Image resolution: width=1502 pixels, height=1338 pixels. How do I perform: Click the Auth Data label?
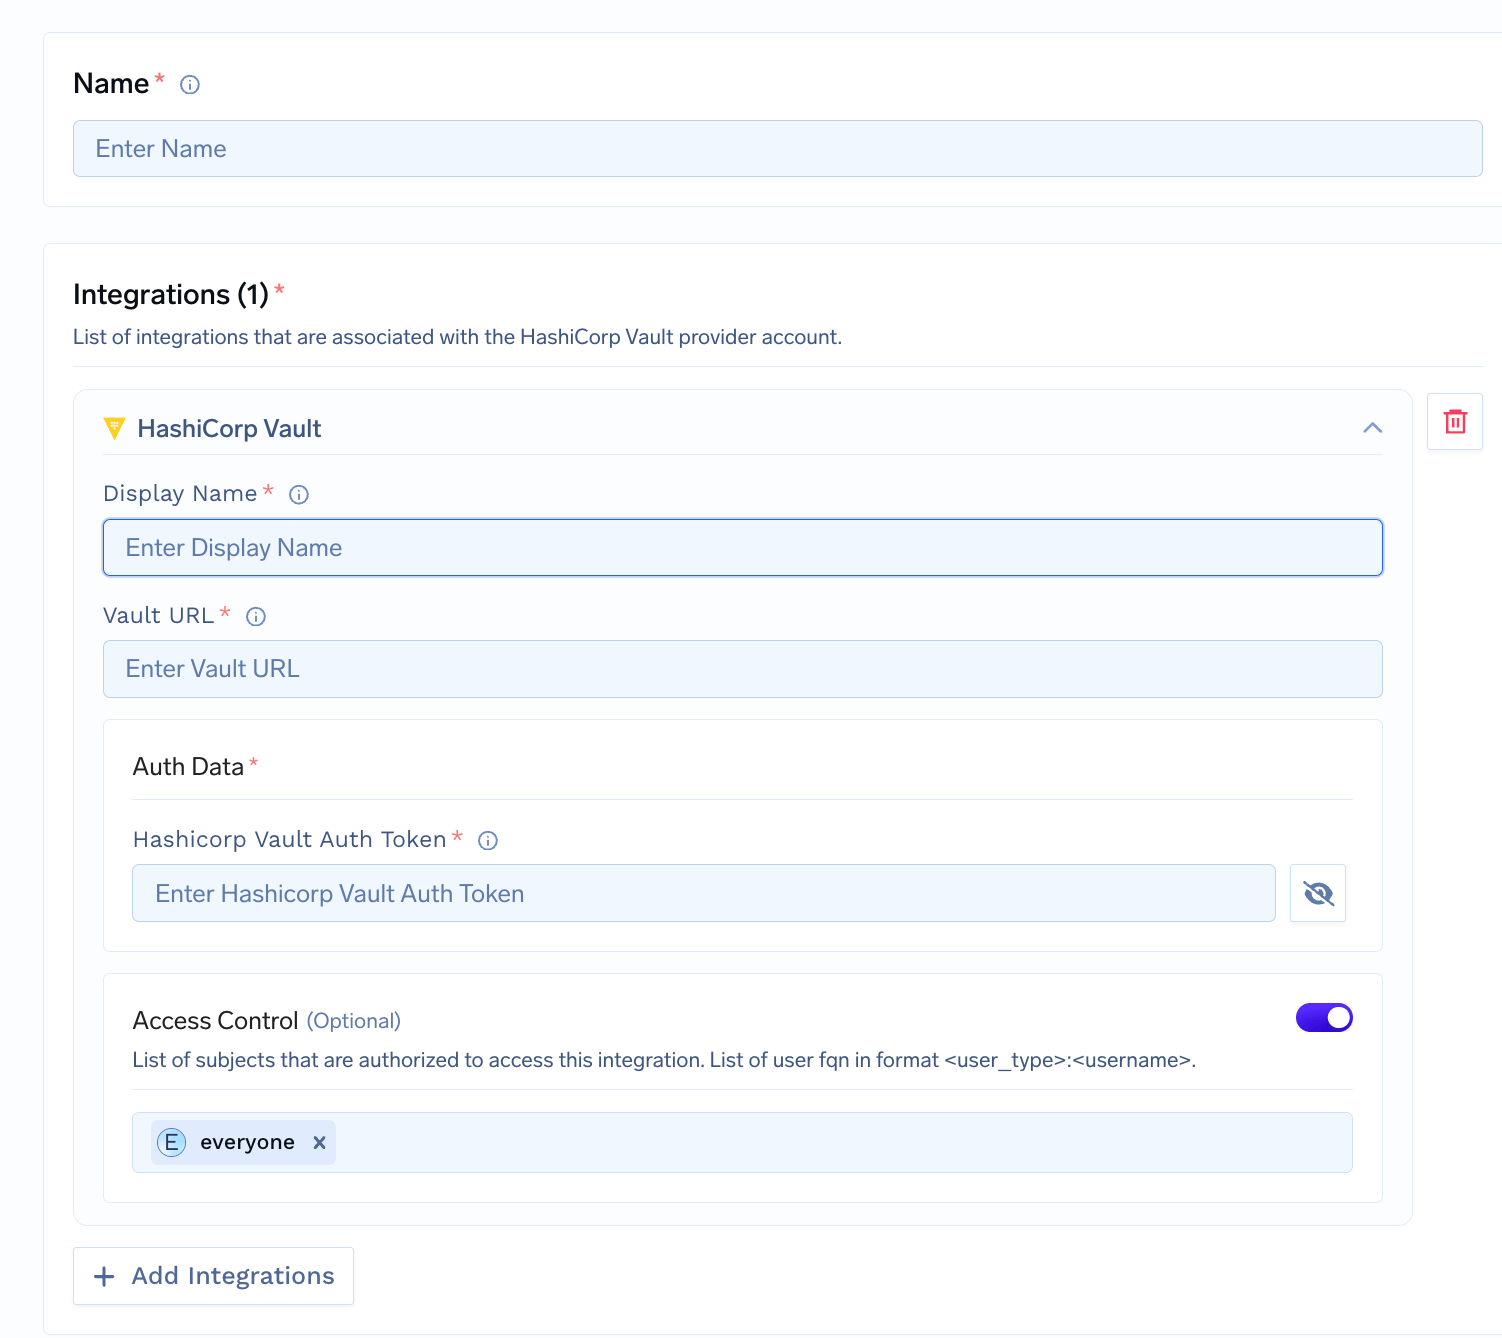click(x=188, y=767)
